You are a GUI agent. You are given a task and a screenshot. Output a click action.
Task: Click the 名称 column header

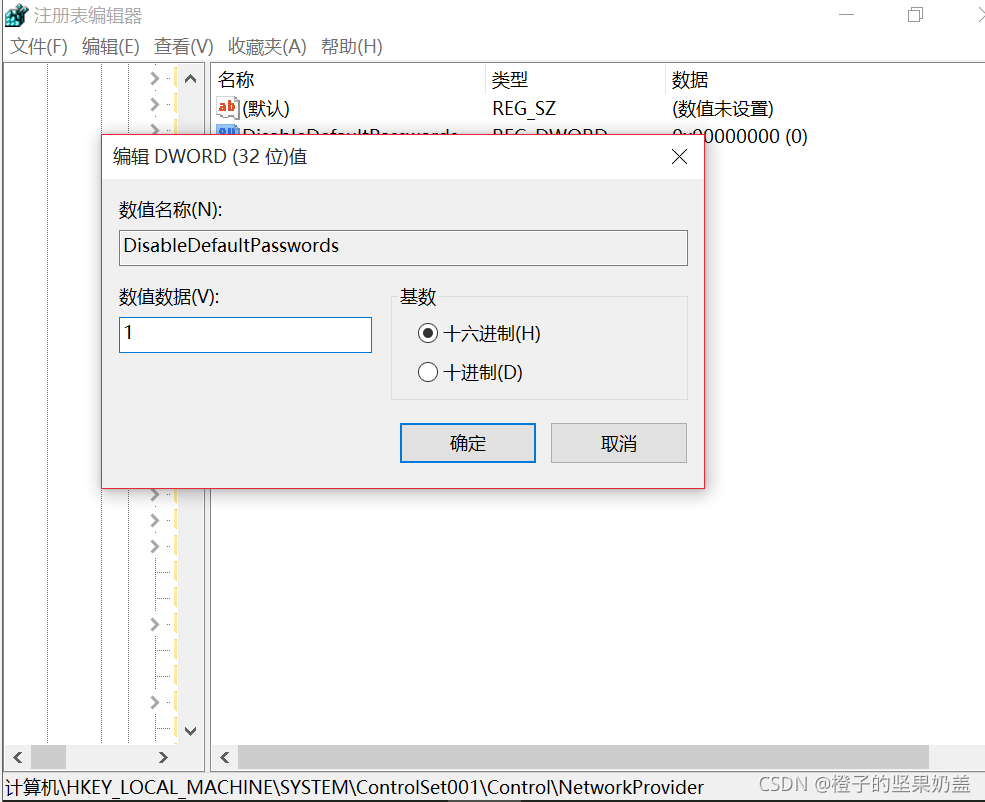pyautogui.click(x=235, y=79)
